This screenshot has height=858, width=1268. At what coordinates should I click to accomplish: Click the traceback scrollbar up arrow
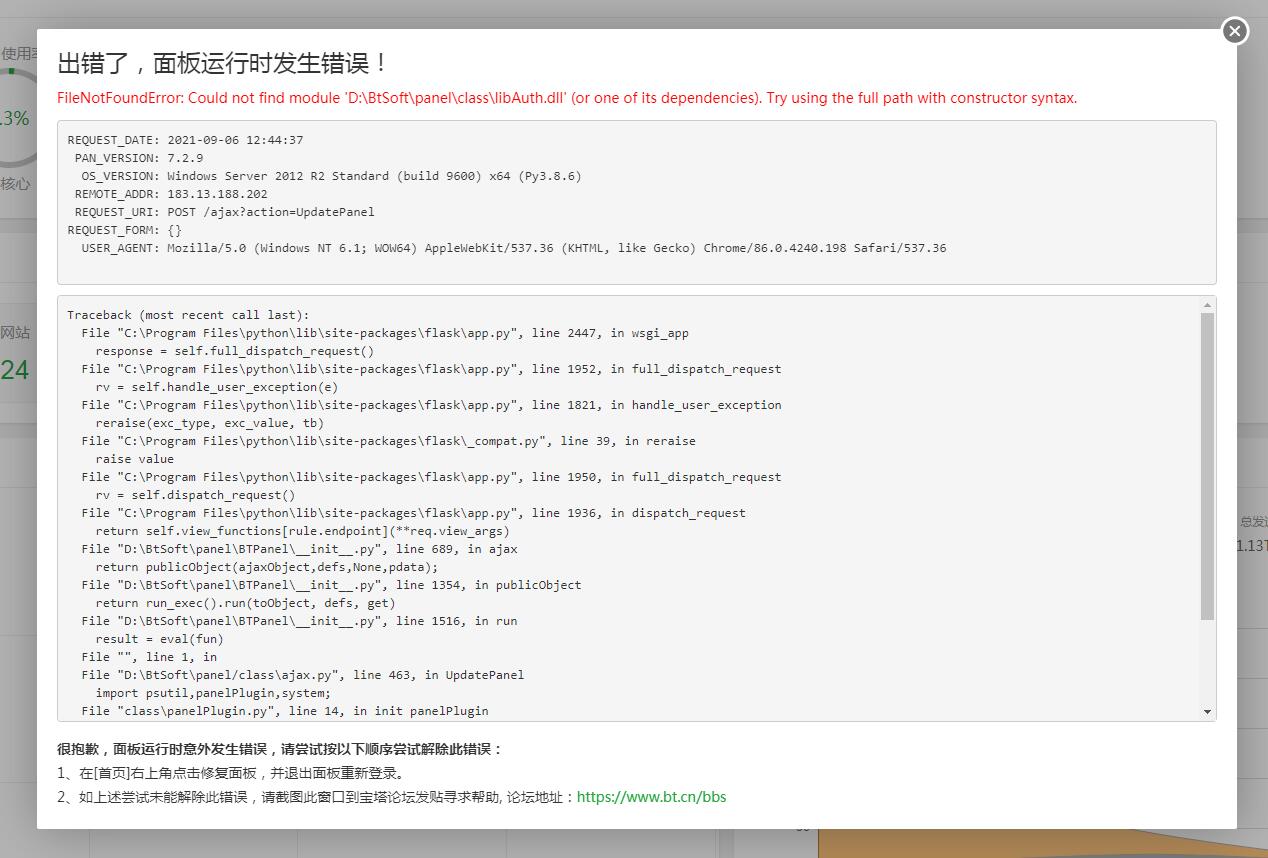(1207, 305)
